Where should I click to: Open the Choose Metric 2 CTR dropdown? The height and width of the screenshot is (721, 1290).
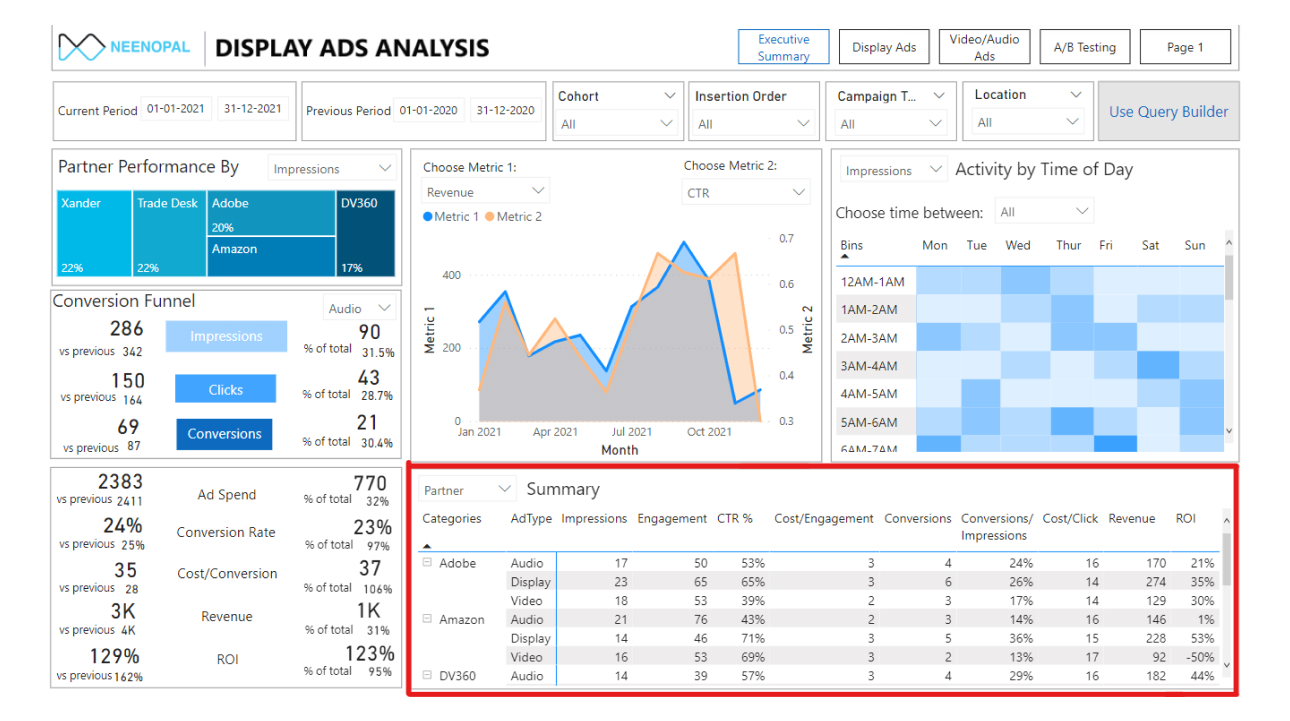(747, 192)
